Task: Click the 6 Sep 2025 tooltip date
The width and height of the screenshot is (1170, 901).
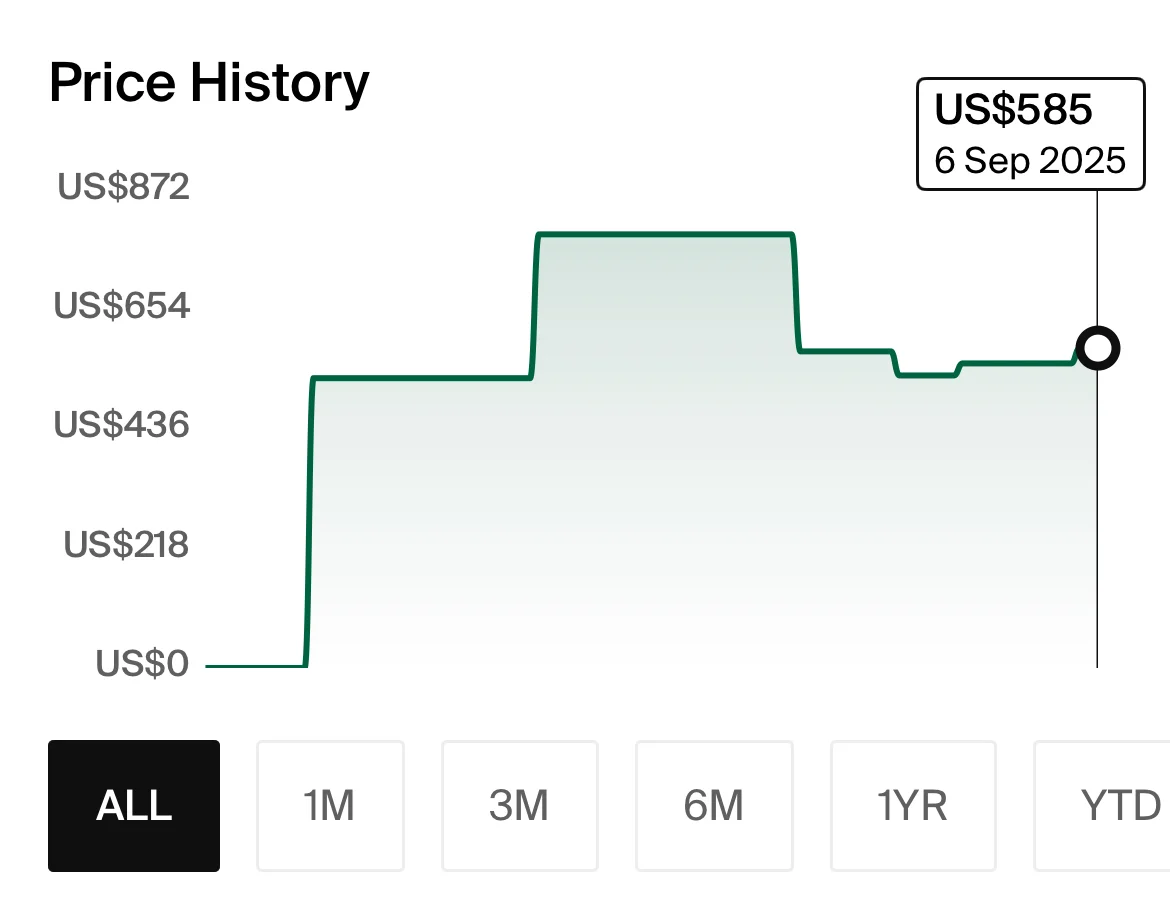Action: pos(1030,160)
